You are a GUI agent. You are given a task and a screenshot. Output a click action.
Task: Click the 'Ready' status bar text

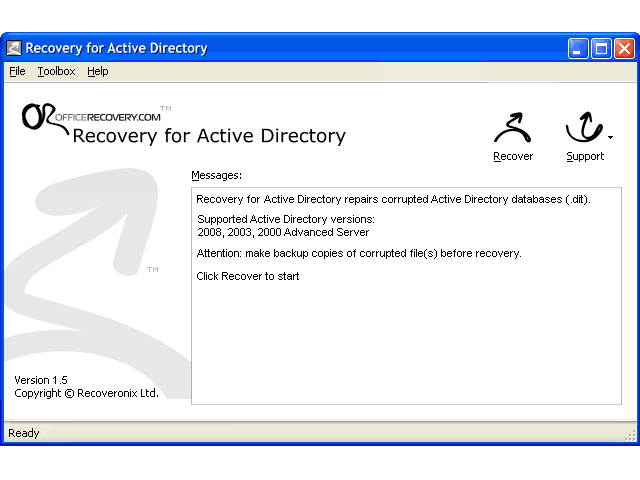coord(24,433)
